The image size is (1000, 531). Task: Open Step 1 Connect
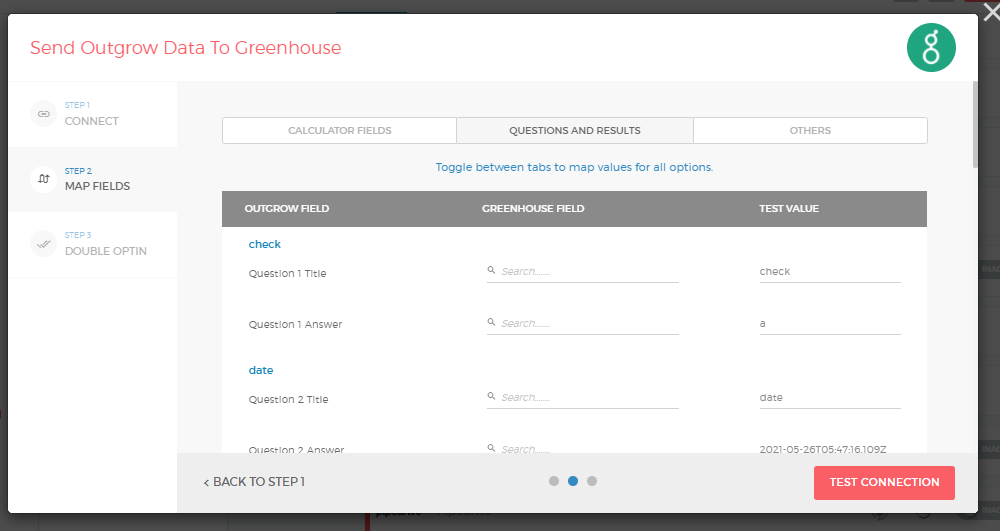tap(93, 114)
